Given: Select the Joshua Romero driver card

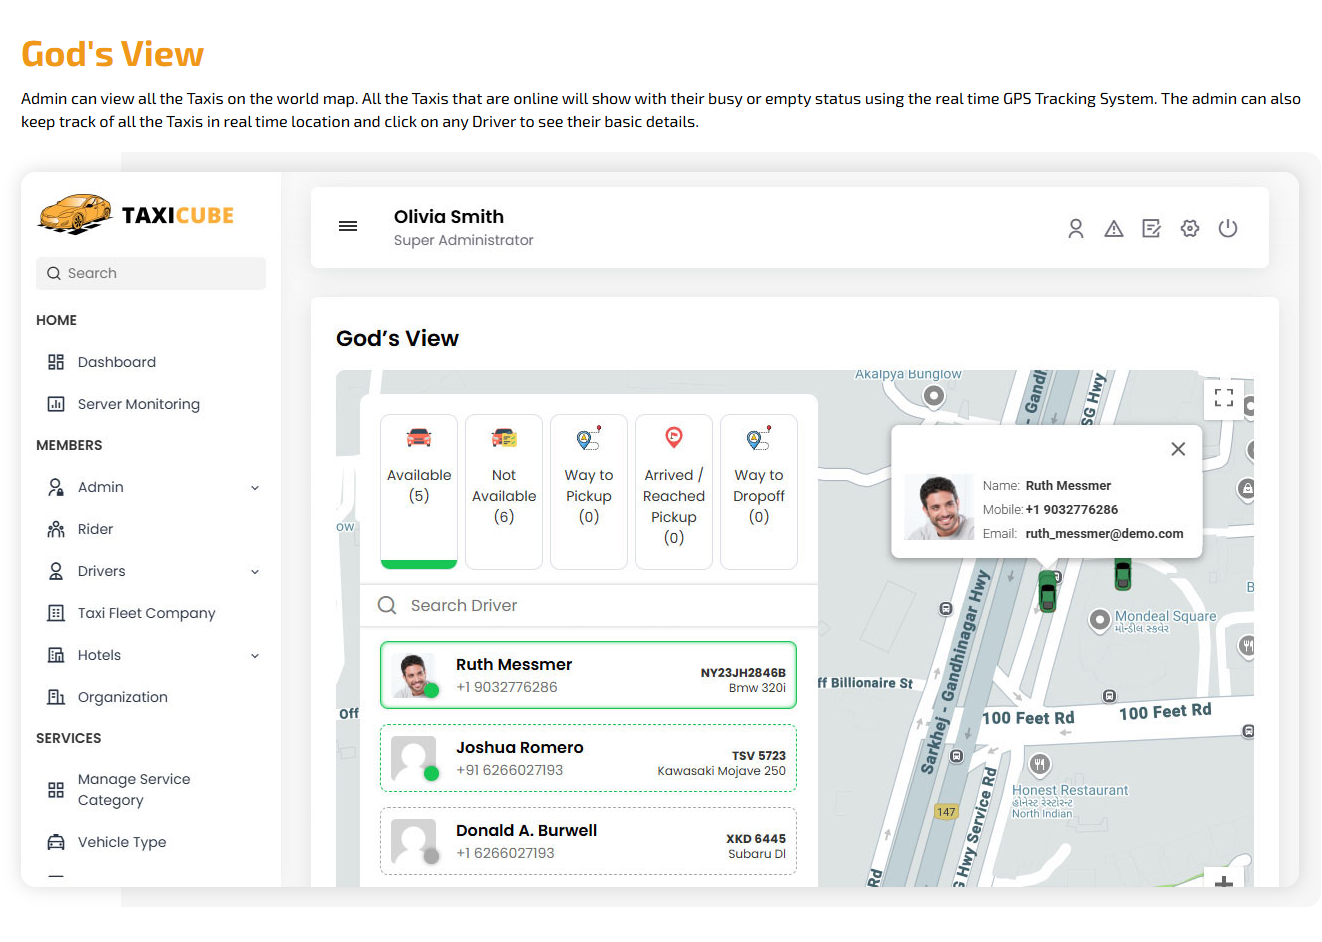Looking at the screenshot, I should [x=588, y=758].
